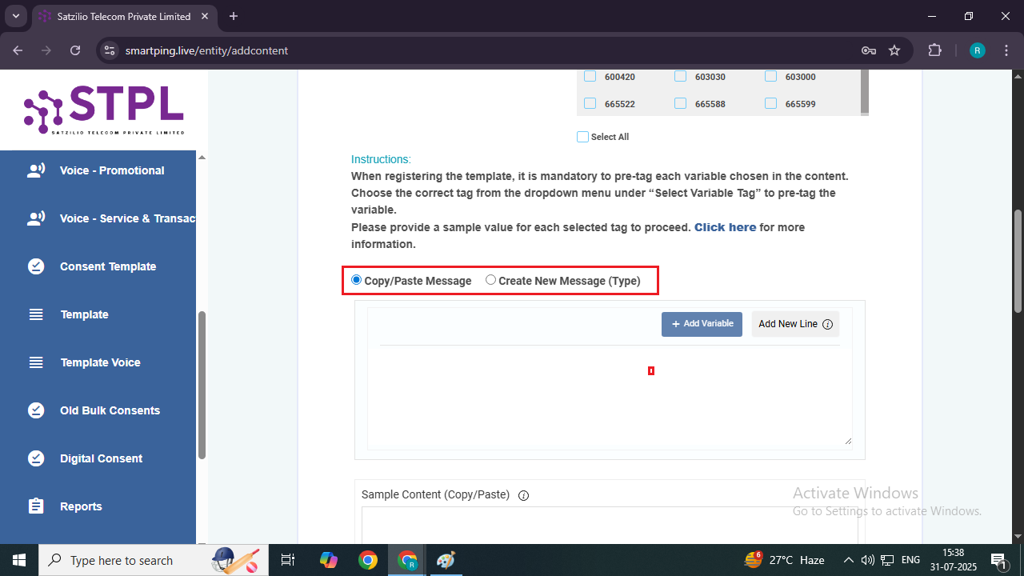Click the Reports clipboard icon
The height and width of the screenshot is (576, 1024).
tap(36, 506)
